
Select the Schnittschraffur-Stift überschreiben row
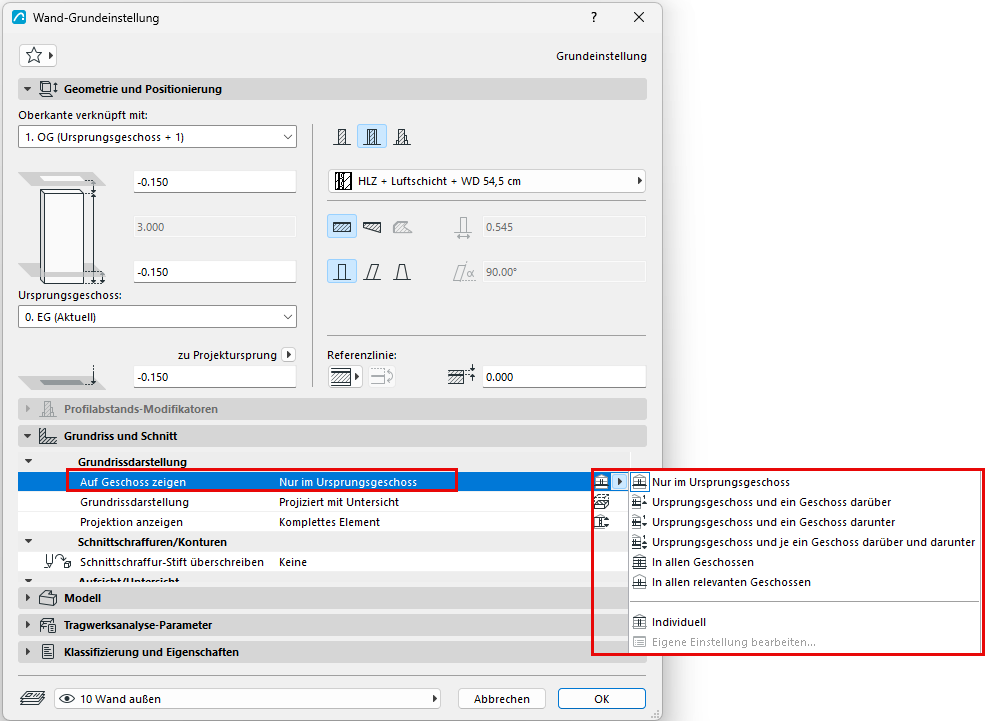[324, 562]
